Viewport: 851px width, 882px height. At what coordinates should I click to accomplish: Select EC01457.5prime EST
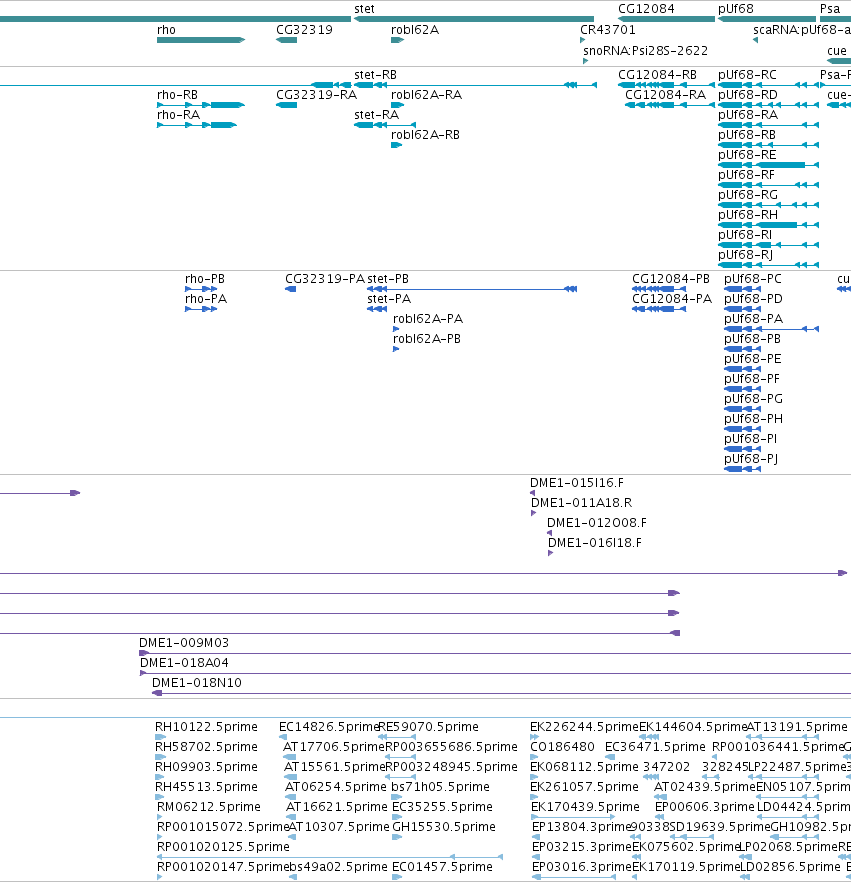tap(397, 877)
